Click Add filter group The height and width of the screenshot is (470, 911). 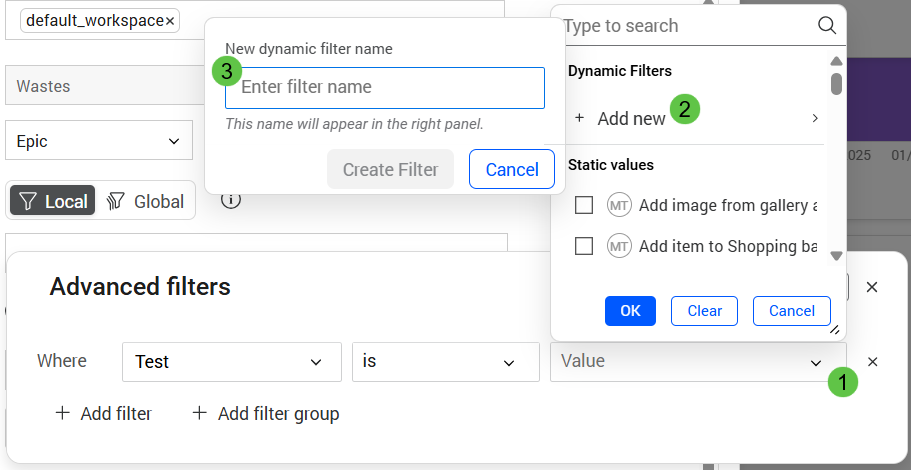266,414
